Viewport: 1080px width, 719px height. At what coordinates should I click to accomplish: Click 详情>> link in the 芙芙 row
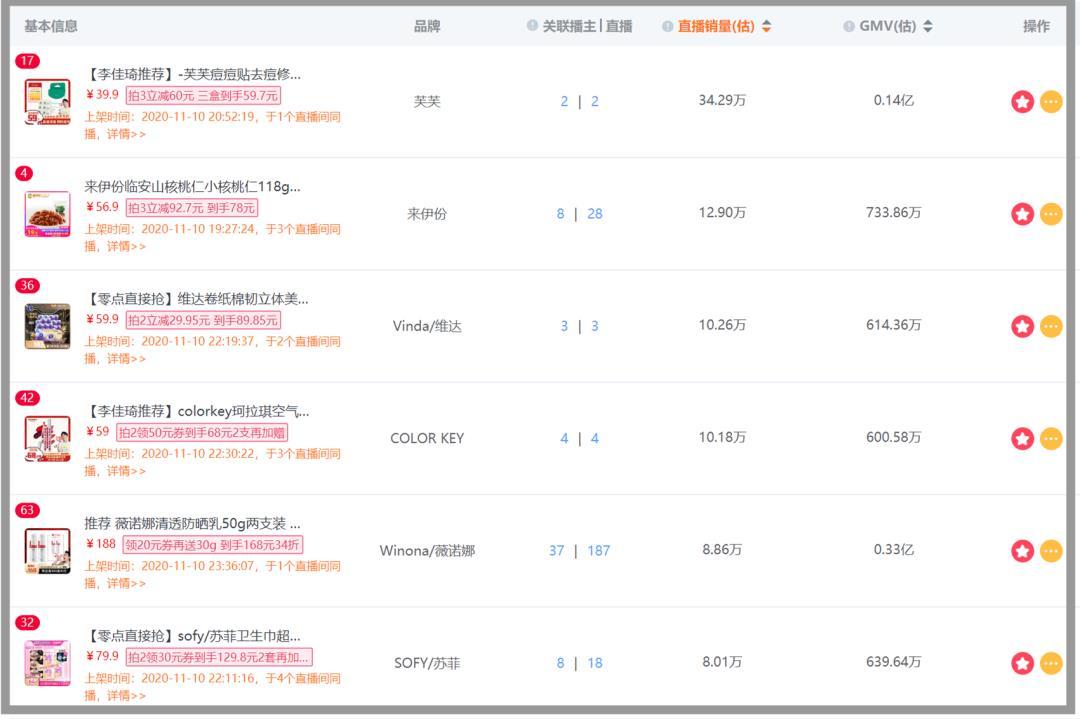pos(126,134)
